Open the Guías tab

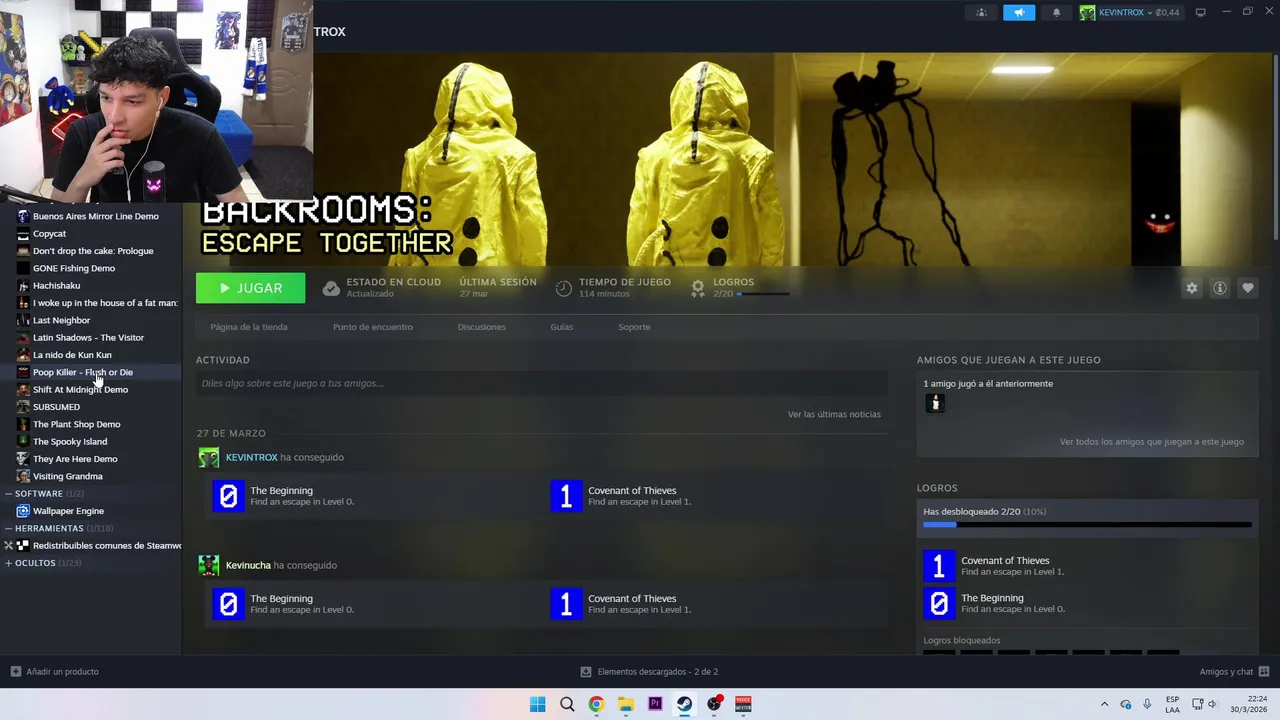pos(562,327)
